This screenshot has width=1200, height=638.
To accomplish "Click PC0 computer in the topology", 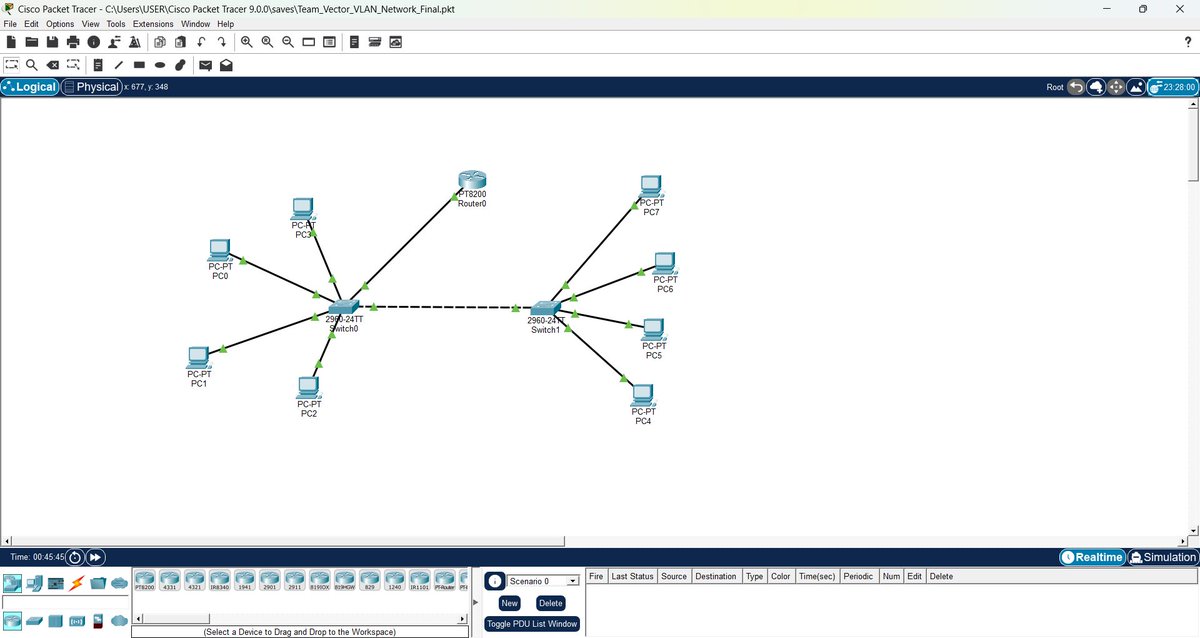I will pyautogui.click(x=219, y=250).
